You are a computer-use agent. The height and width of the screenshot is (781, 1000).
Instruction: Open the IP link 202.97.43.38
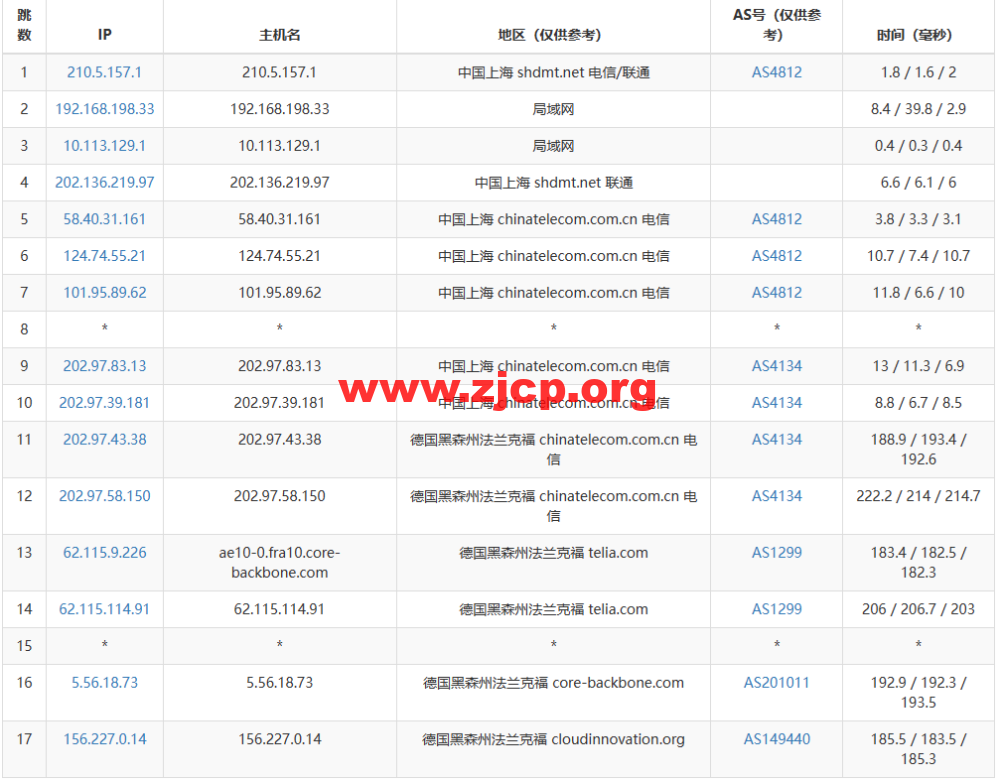(105, 439)
